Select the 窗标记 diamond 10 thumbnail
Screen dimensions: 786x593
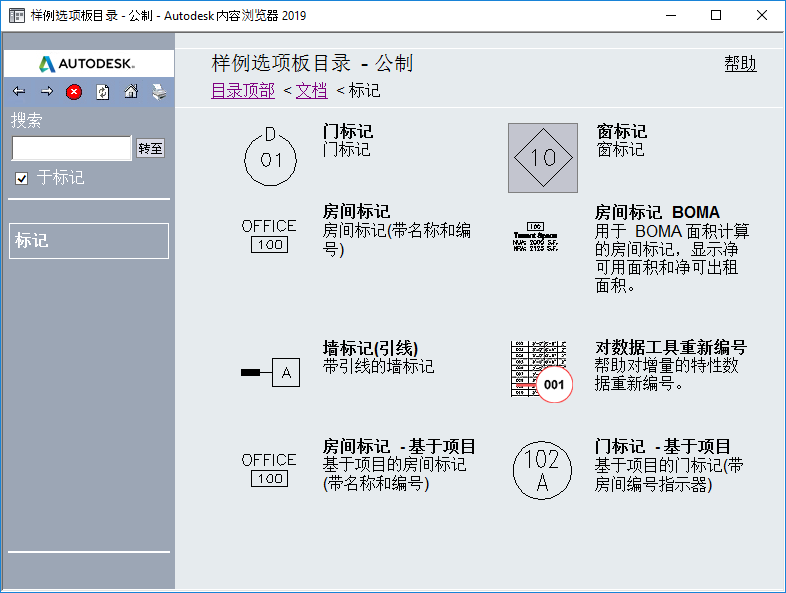543,158
